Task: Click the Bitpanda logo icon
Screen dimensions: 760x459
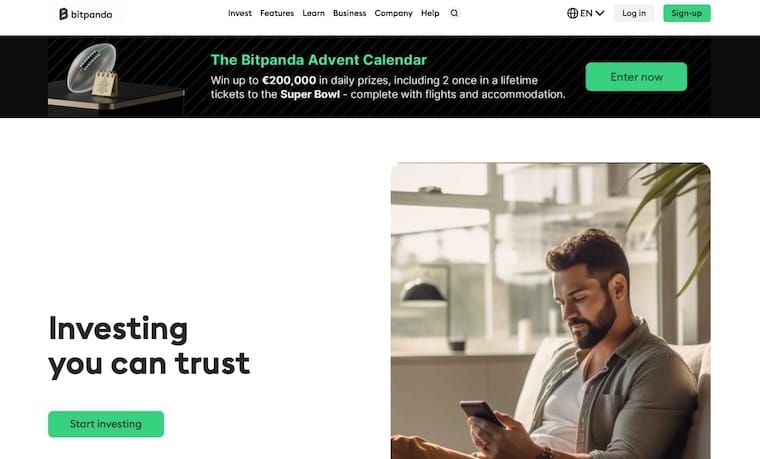Action: tap(63, 14)
